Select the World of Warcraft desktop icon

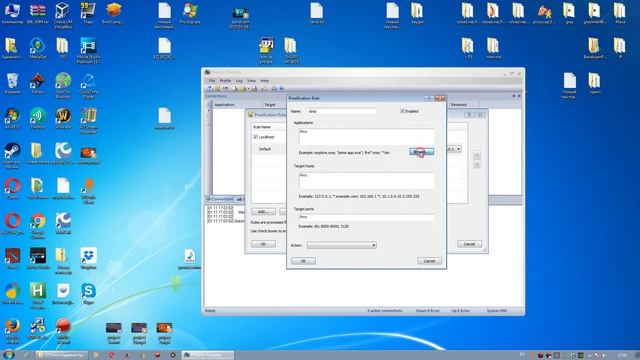point(63,118)
